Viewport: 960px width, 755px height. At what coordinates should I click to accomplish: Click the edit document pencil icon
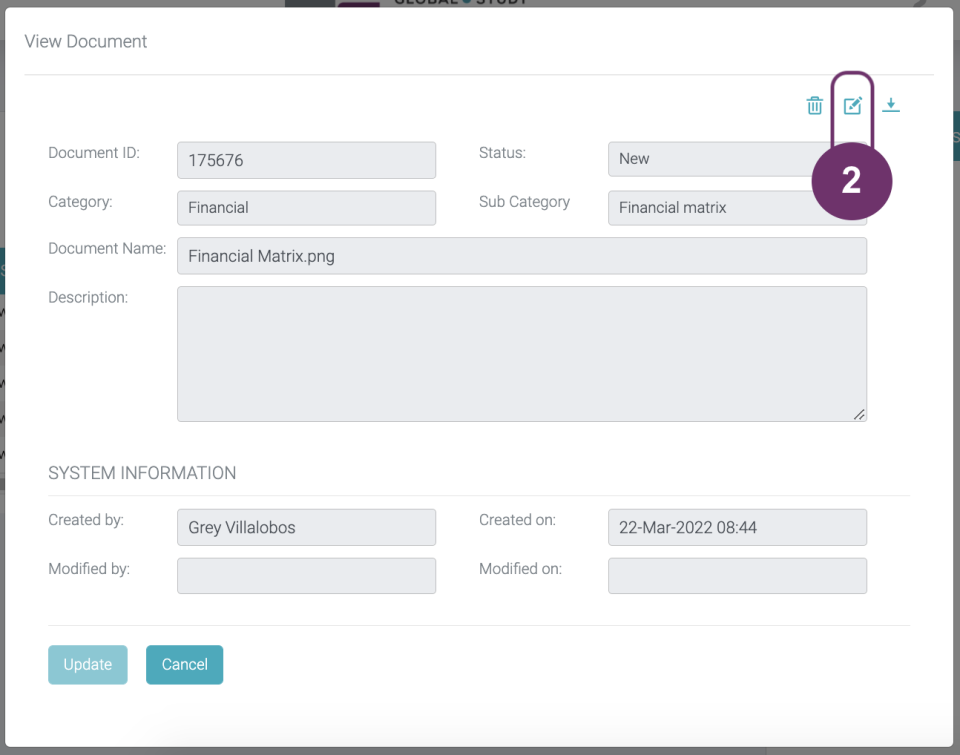852,106
